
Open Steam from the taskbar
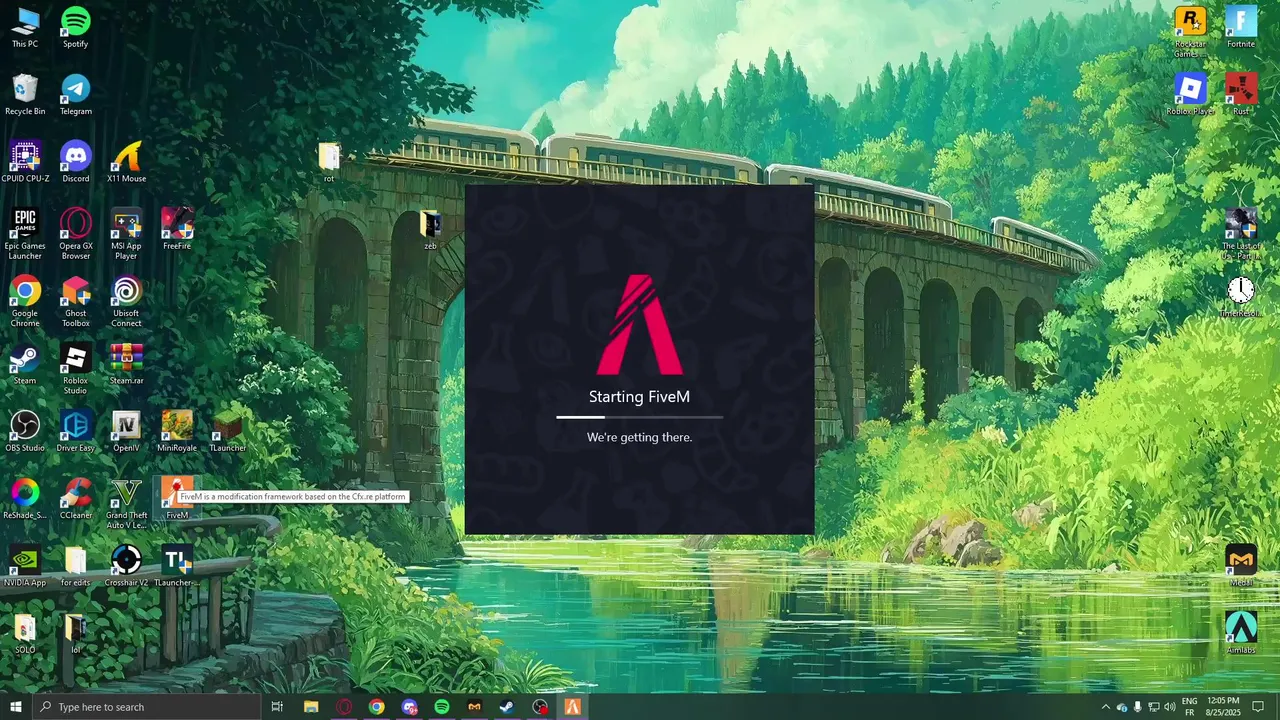pos(507,707)
